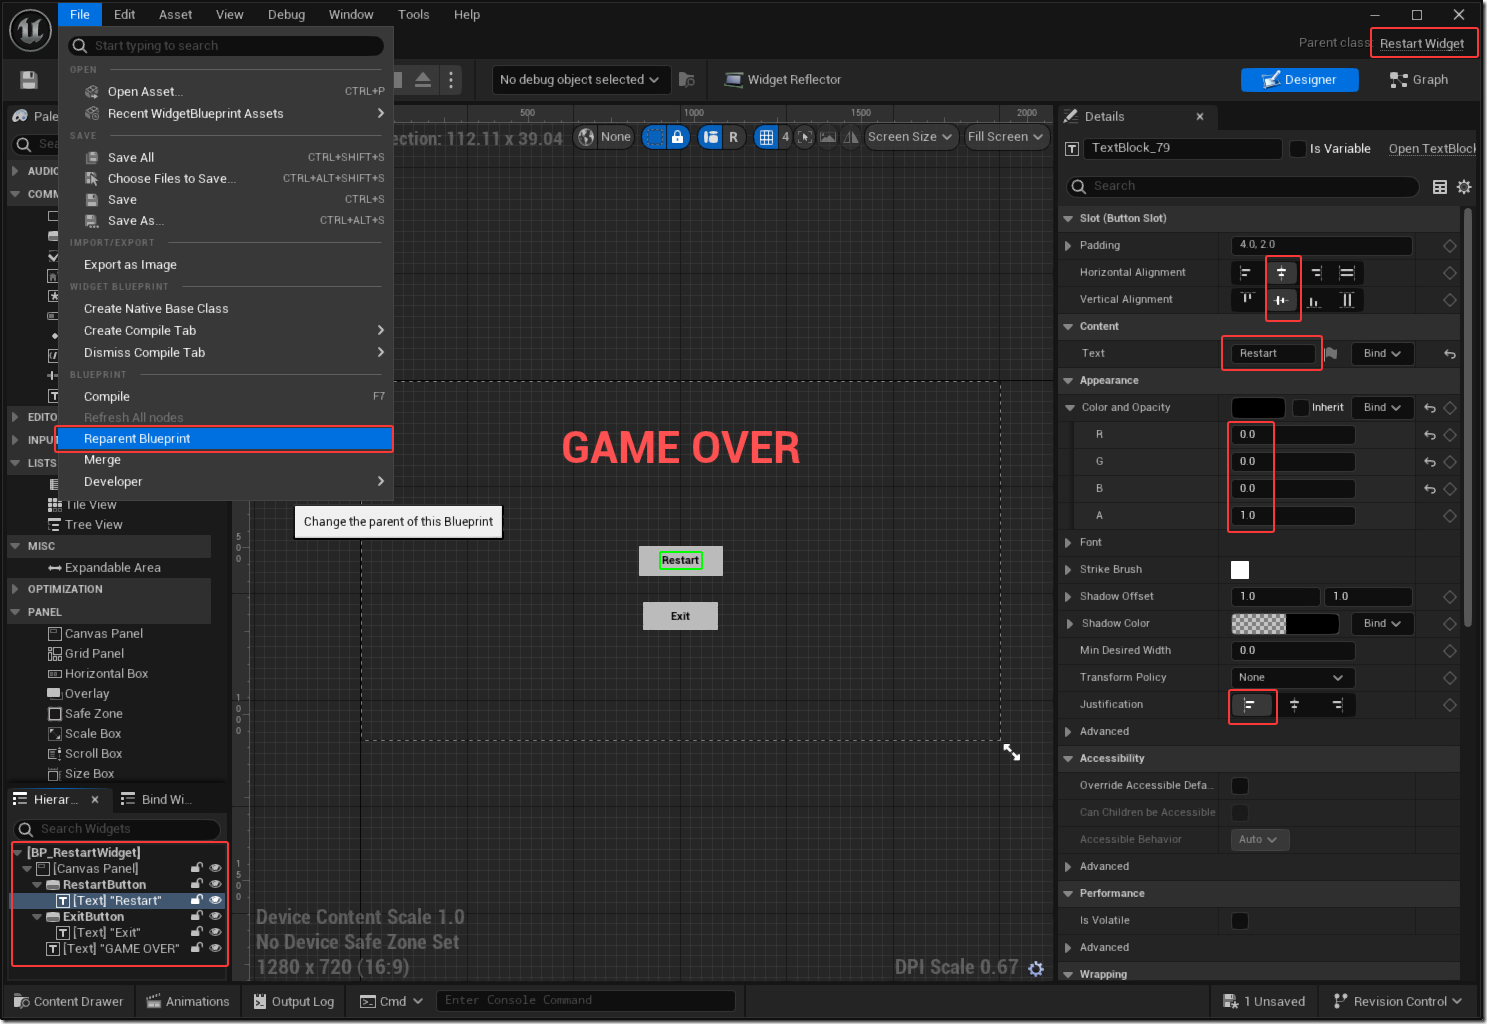Click the lock icon on ExitButton row
1487x1024 pixels.
click(x=197, y=917)
